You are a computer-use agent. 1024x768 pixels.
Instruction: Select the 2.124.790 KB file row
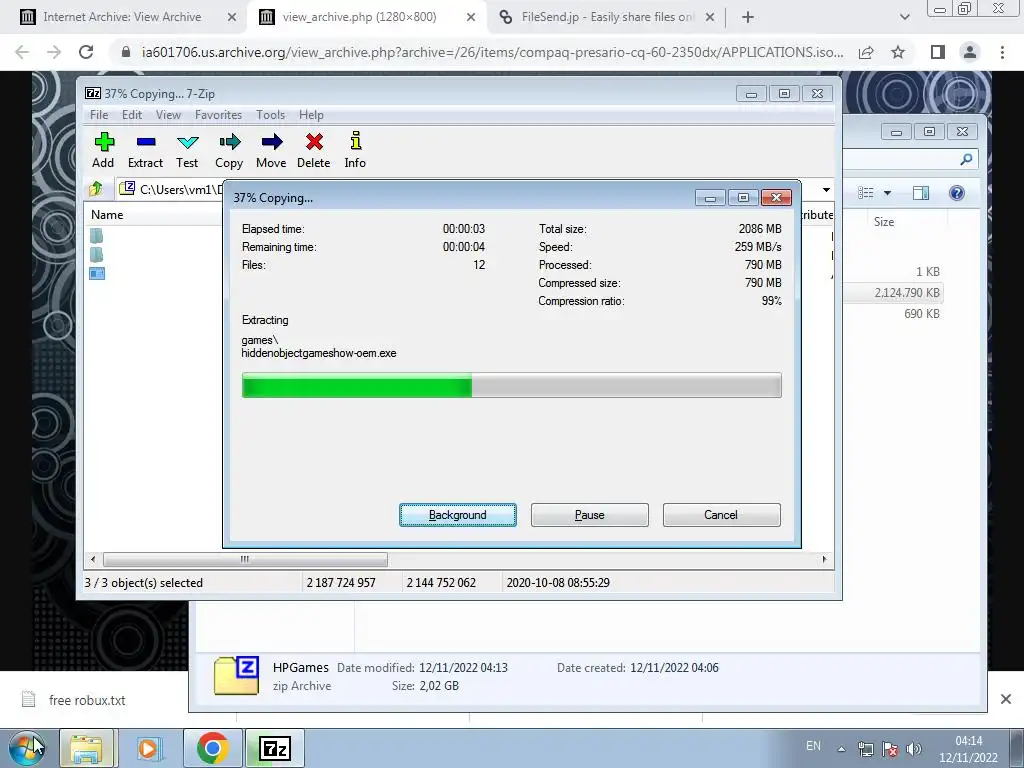894,293
